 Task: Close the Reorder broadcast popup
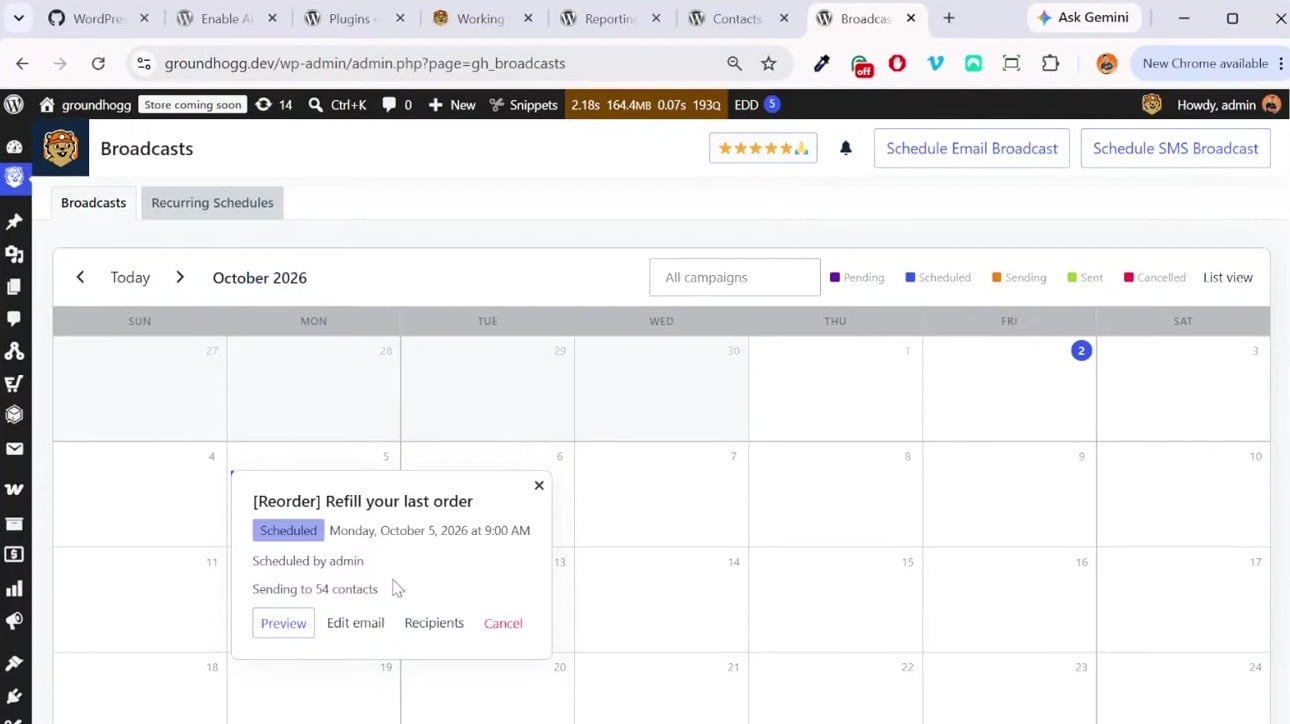click(539, 485)
